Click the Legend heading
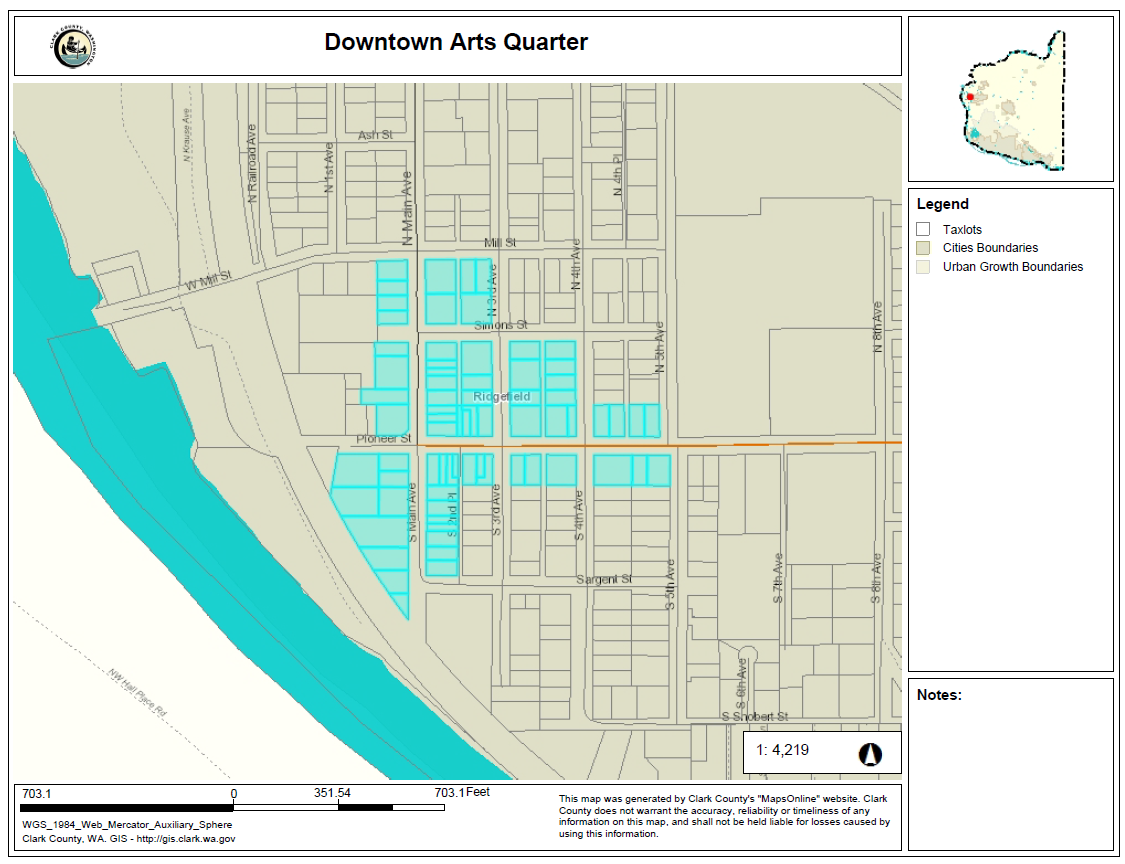Screen dimensions: 1125x864 tap(942, 204)
